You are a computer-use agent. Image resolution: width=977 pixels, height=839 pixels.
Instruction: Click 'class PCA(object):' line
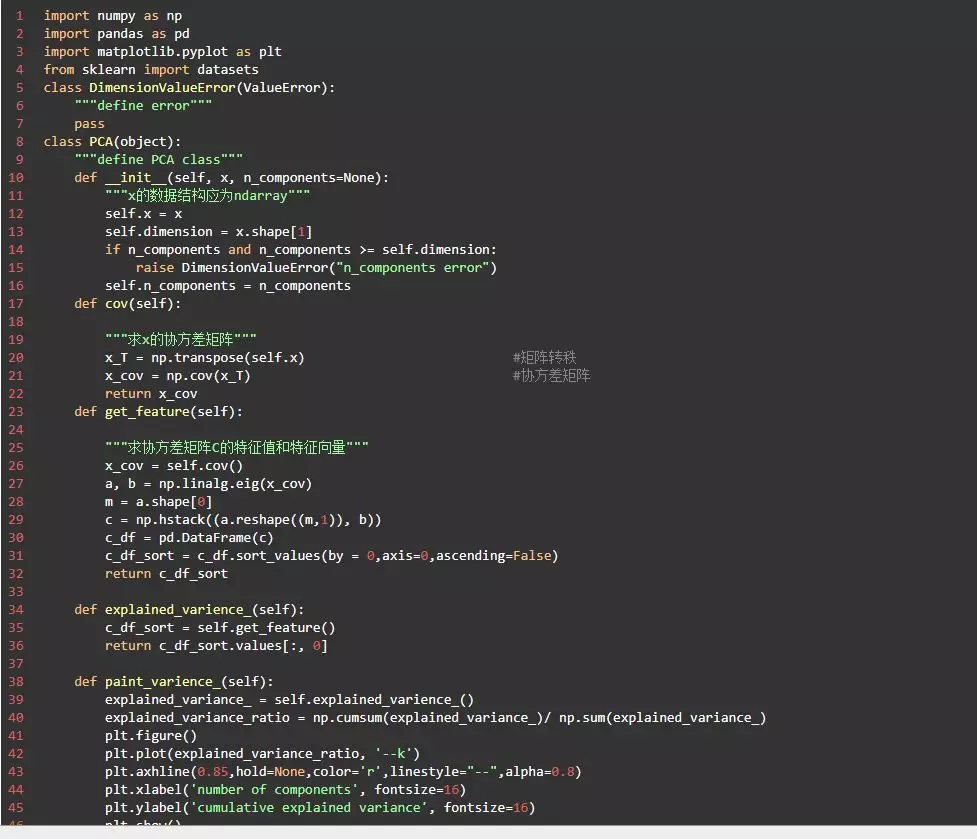tap(112, 142)
